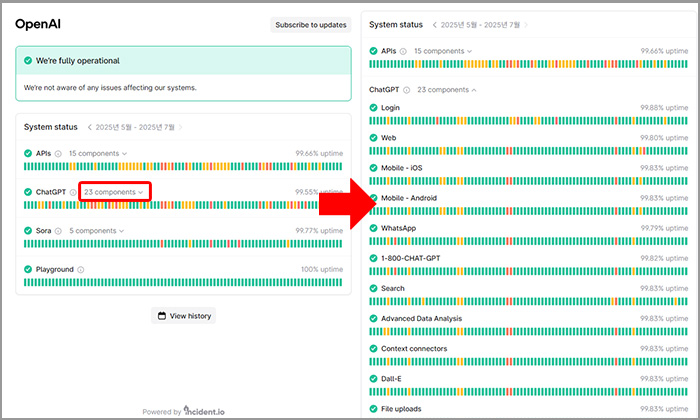This screenshot has height=420, width=700.
Task: Go to previous date range in left panel
Action: tap(90, 127)
